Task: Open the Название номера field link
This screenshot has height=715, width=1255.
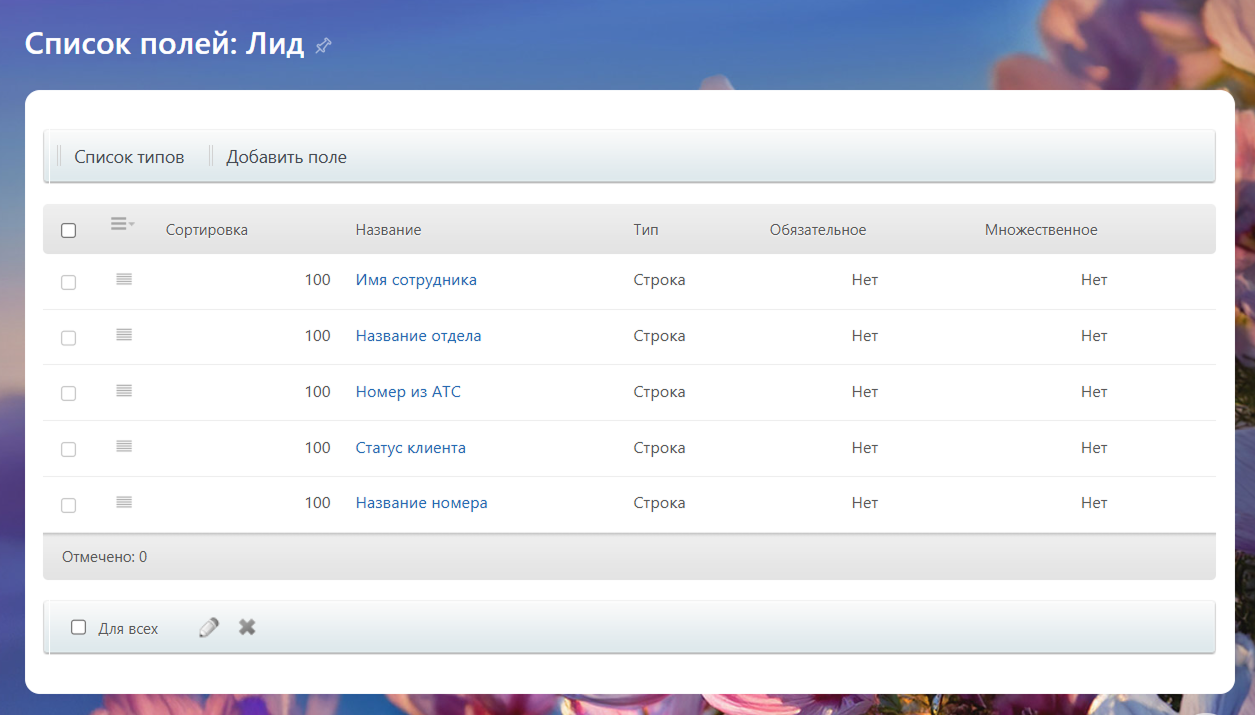Action: 421,503
